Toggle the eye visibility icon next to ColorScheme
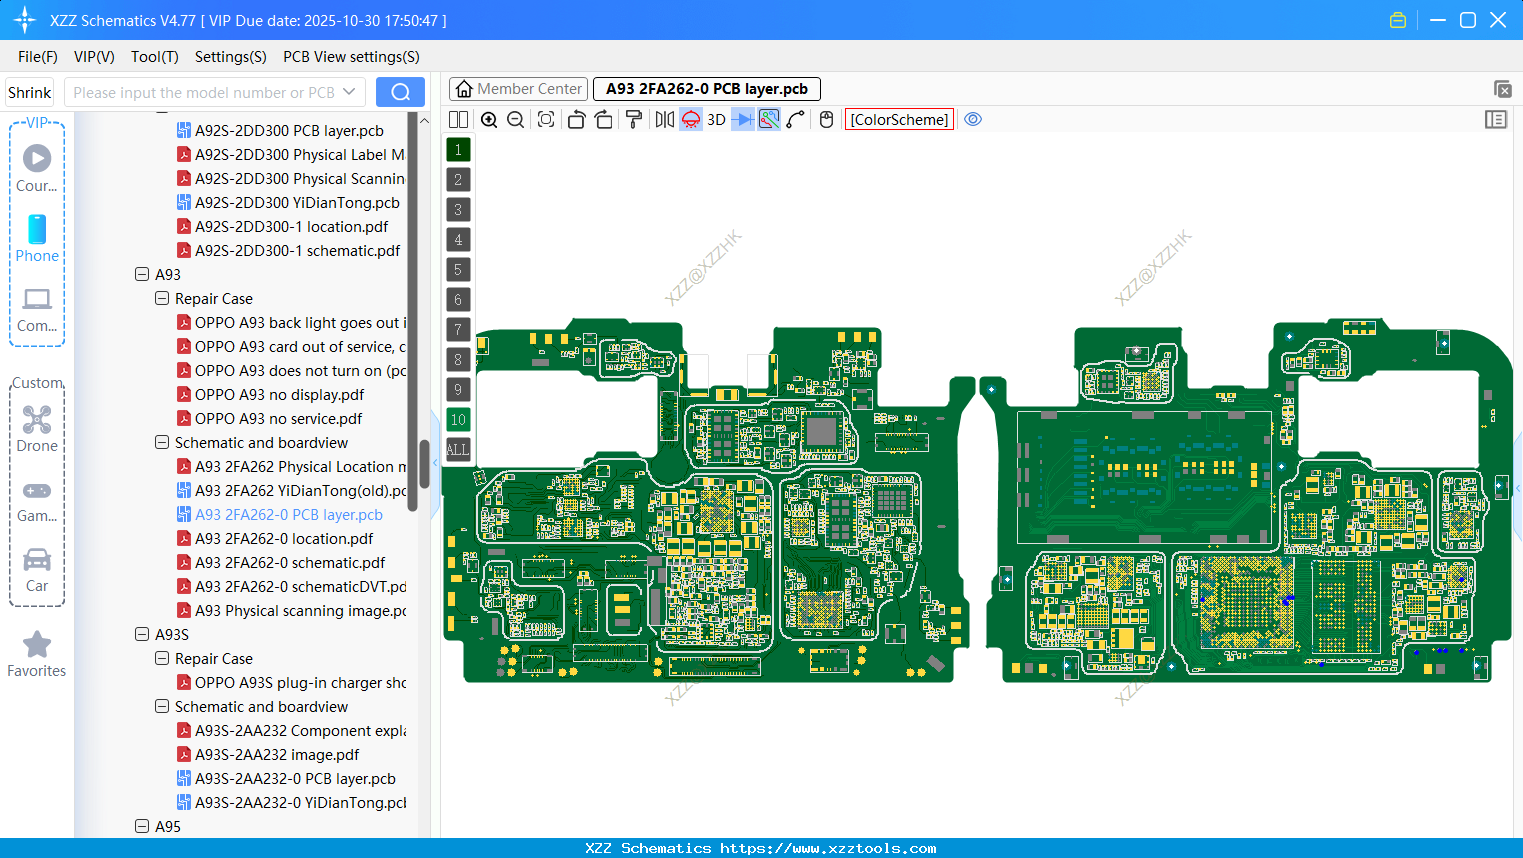This screenshot has width=1523, height=858. 973,119
